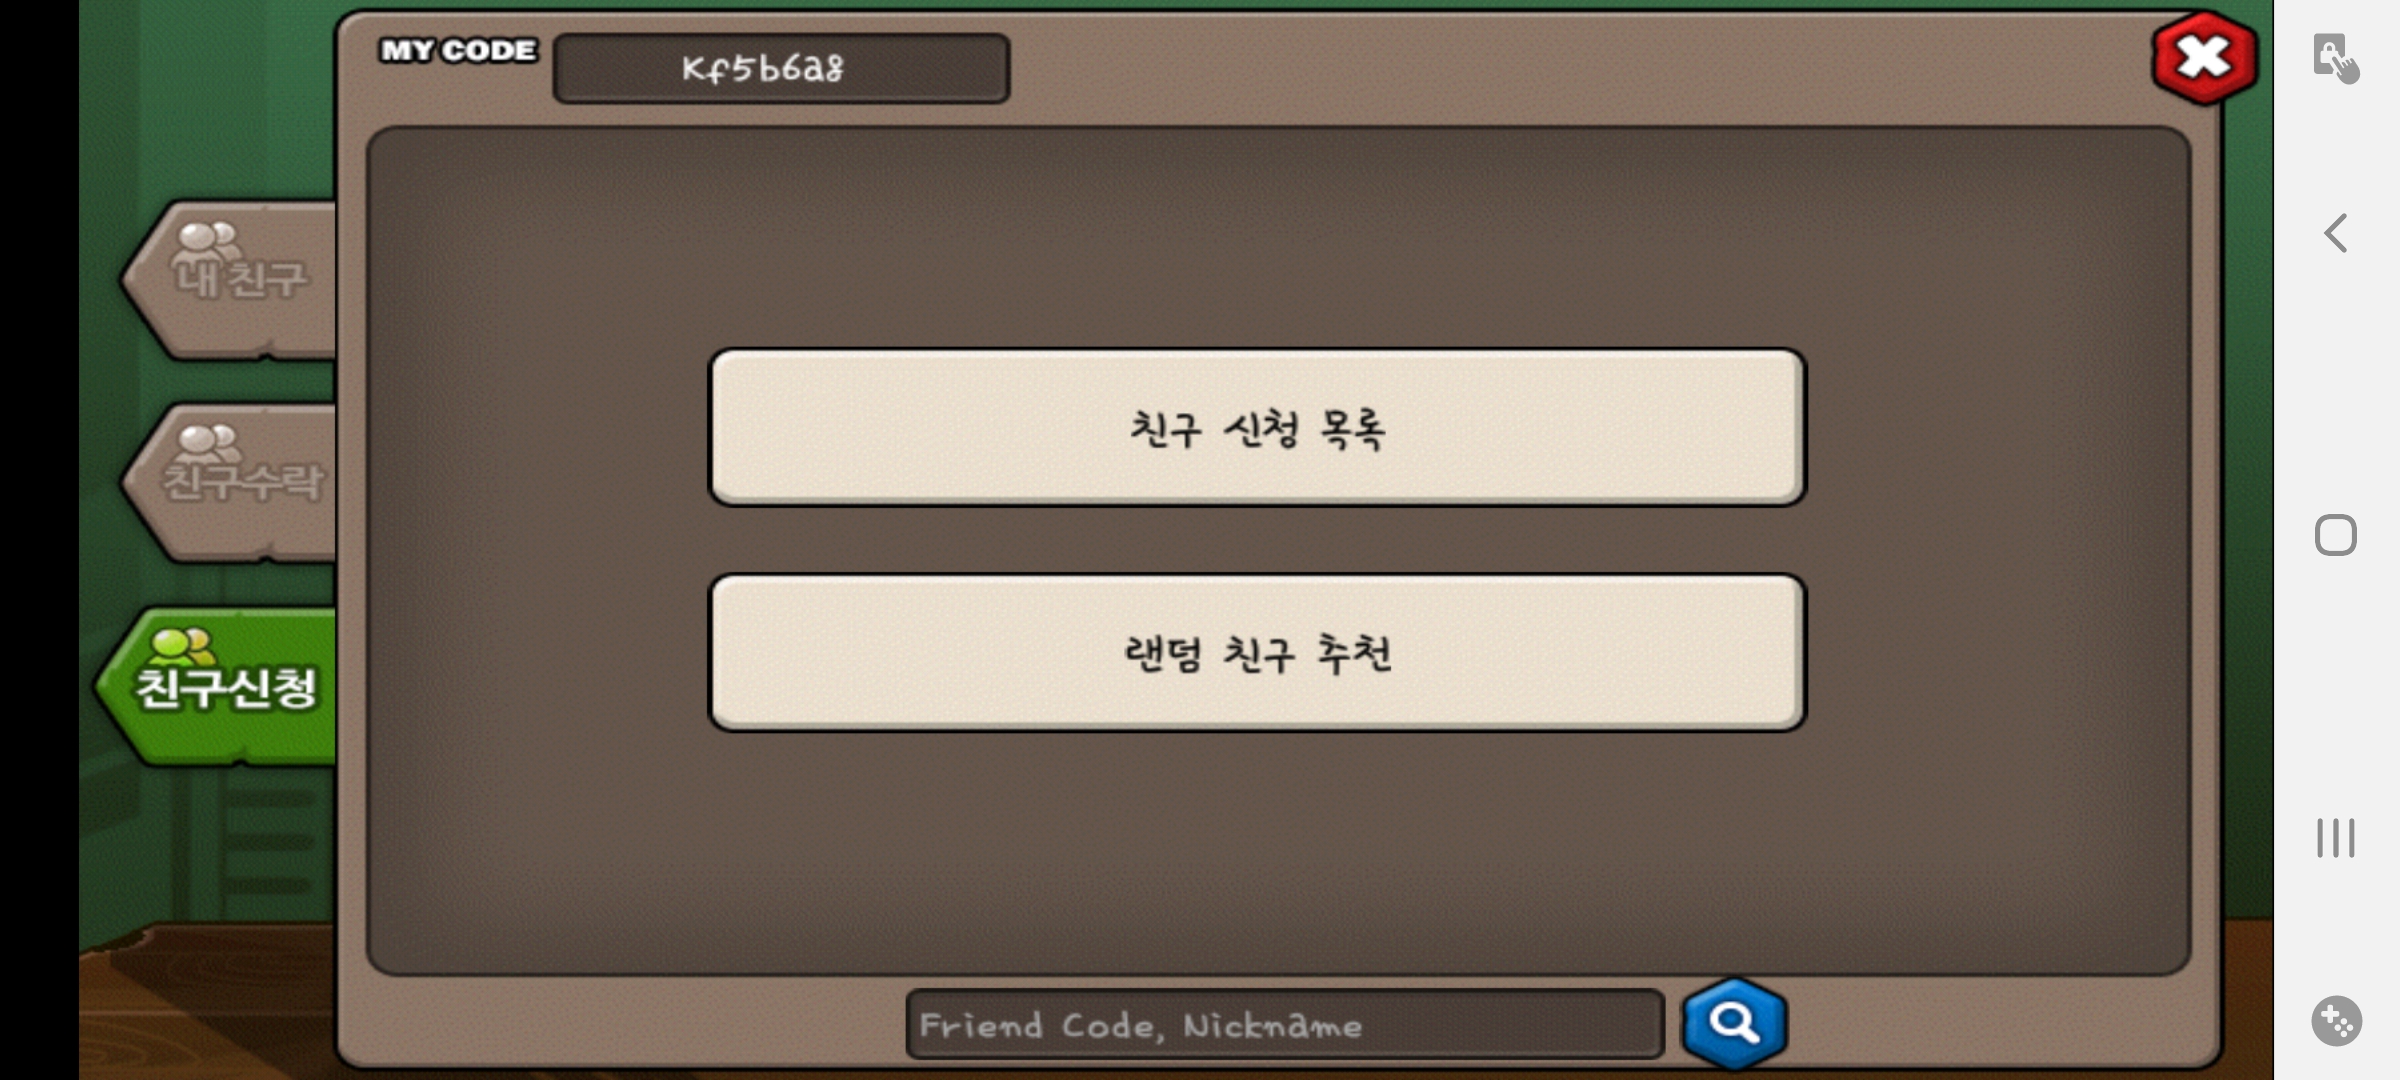This screenshot has width=2400, height=1080.
Task: Focus the Friend Code, Nickname field
Action: pos(1285,1024)
